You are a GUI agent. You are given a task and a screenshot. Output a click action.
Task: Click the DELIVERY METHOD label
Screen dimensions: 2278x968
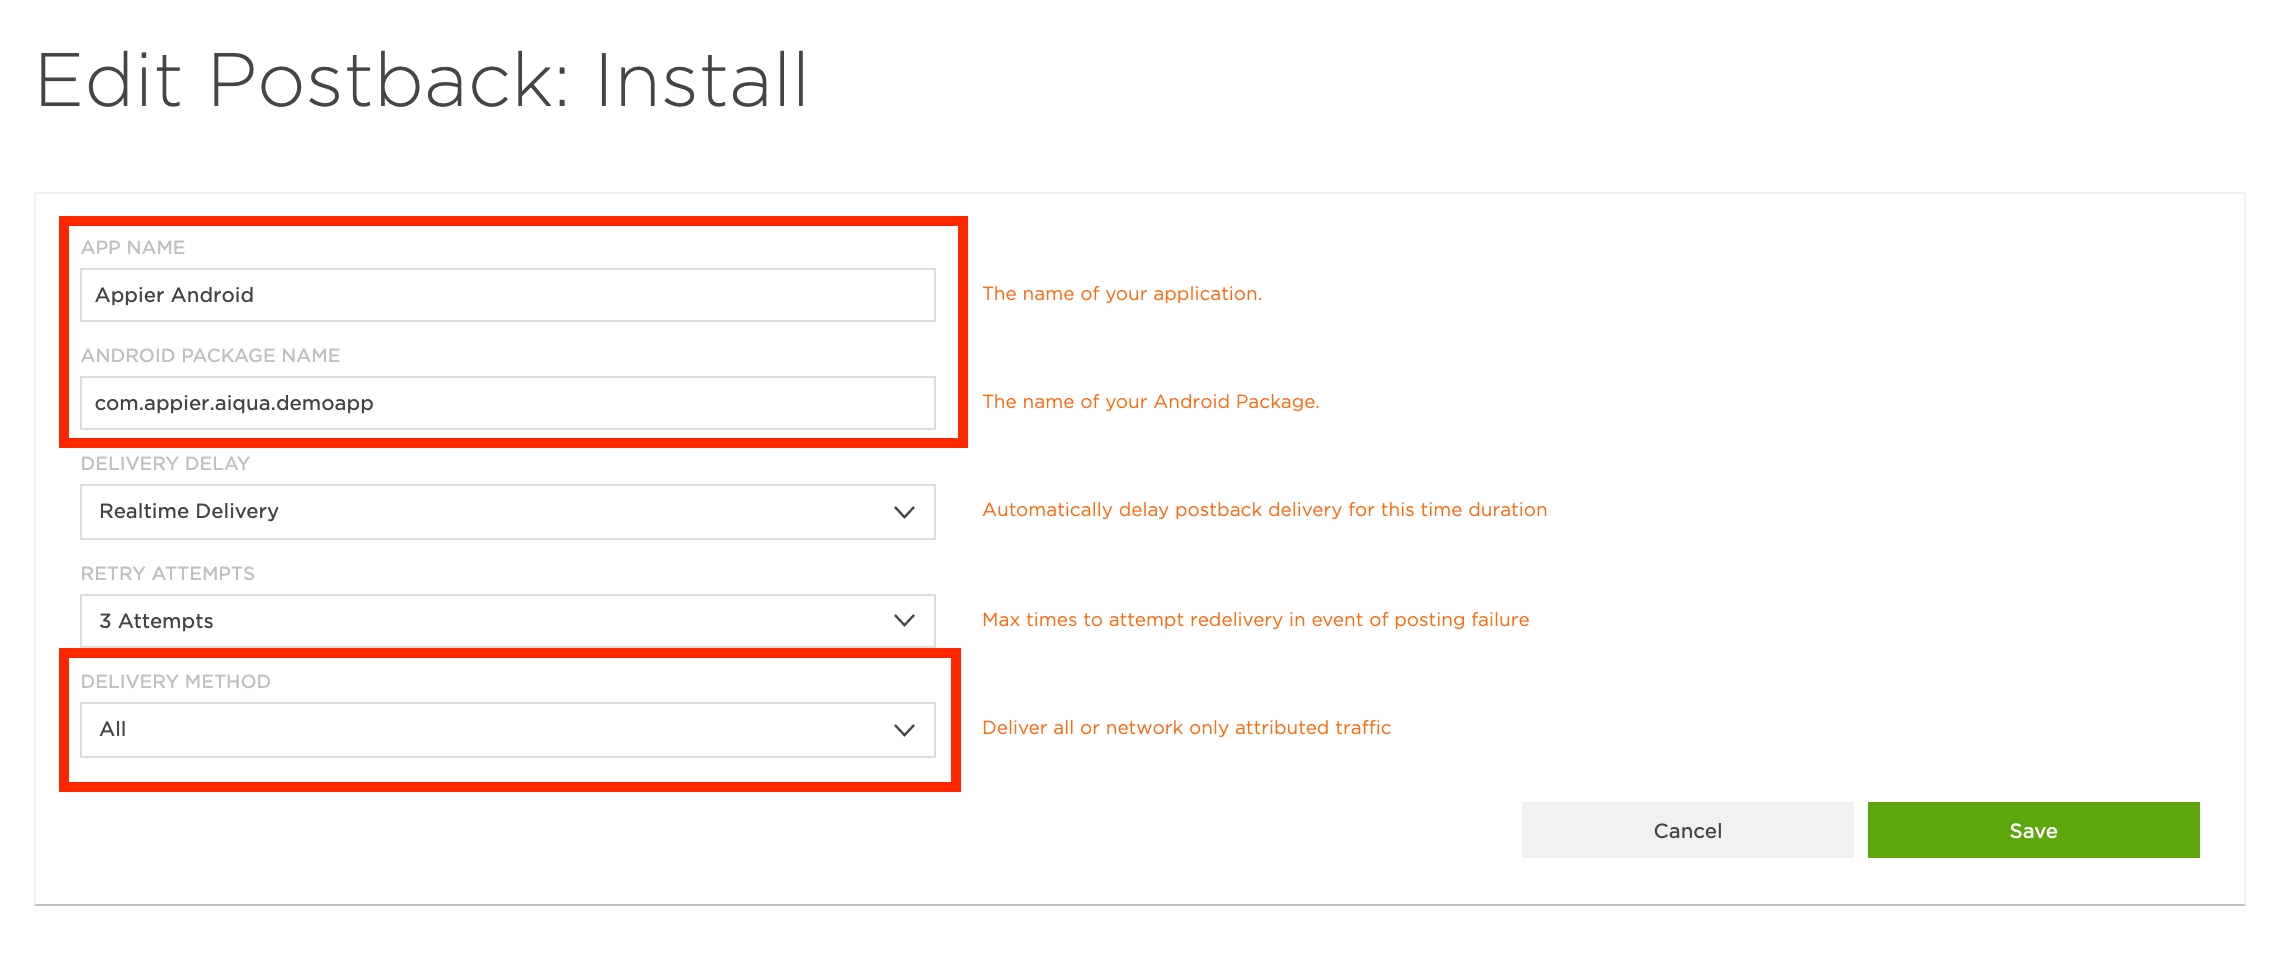175,681
